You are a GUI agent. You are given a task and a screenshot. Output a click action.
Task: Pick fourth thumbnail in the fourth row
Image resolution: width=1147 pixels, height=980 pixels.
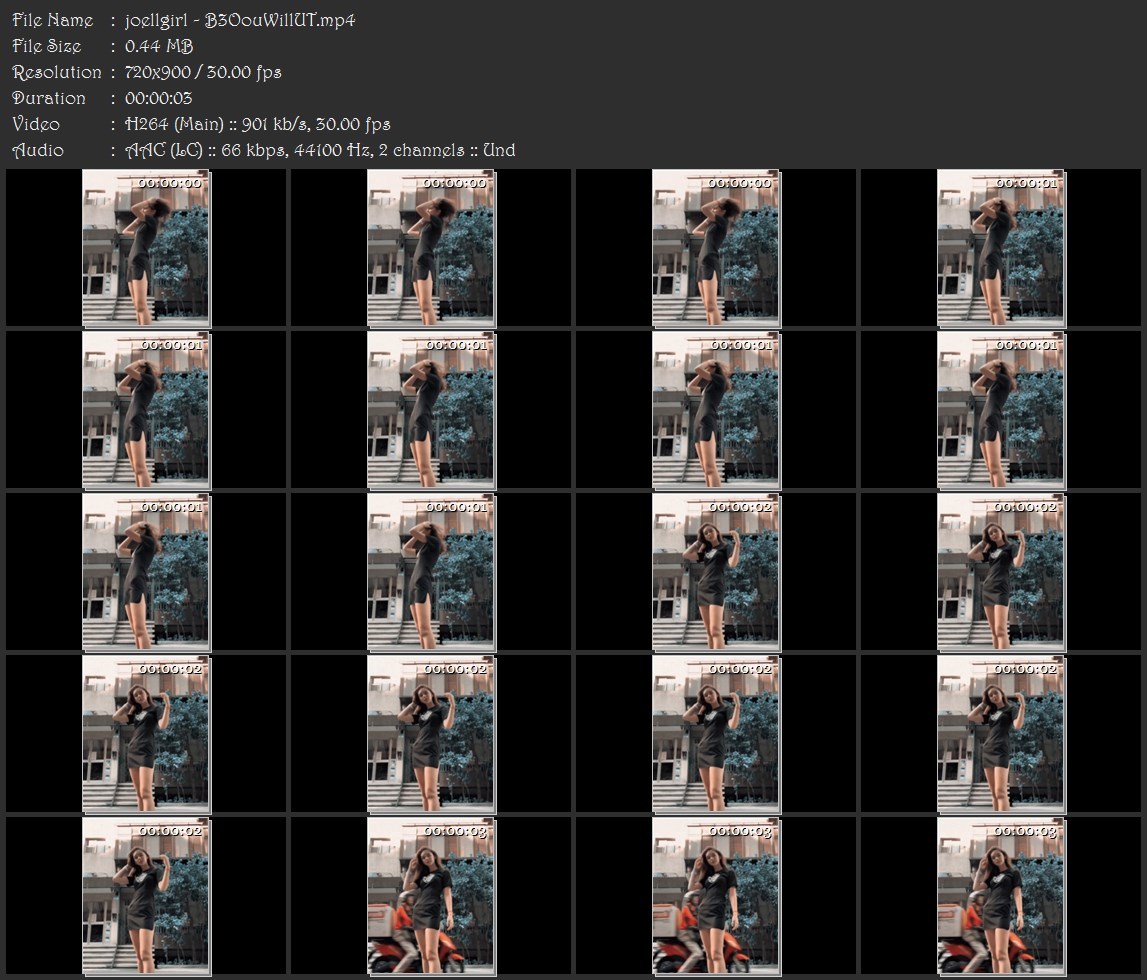(1001, 734)
